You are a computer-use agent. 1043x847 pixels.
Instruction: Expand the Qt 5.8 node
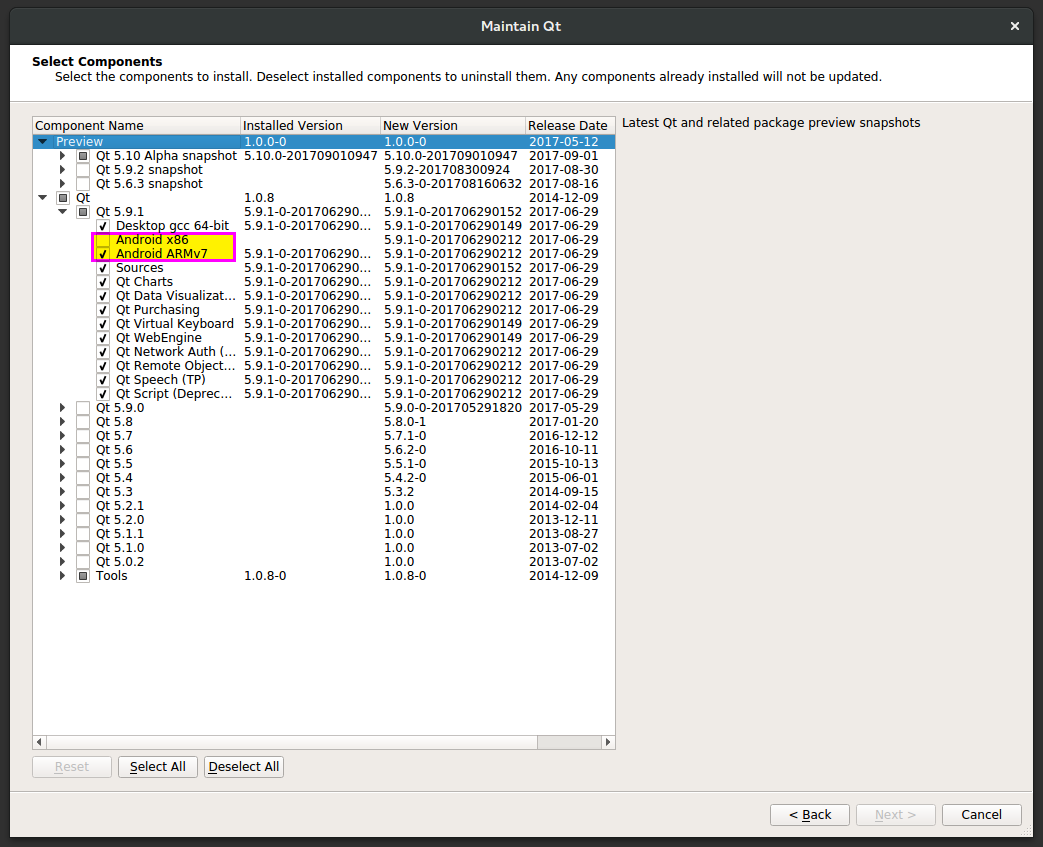(63, 422)
